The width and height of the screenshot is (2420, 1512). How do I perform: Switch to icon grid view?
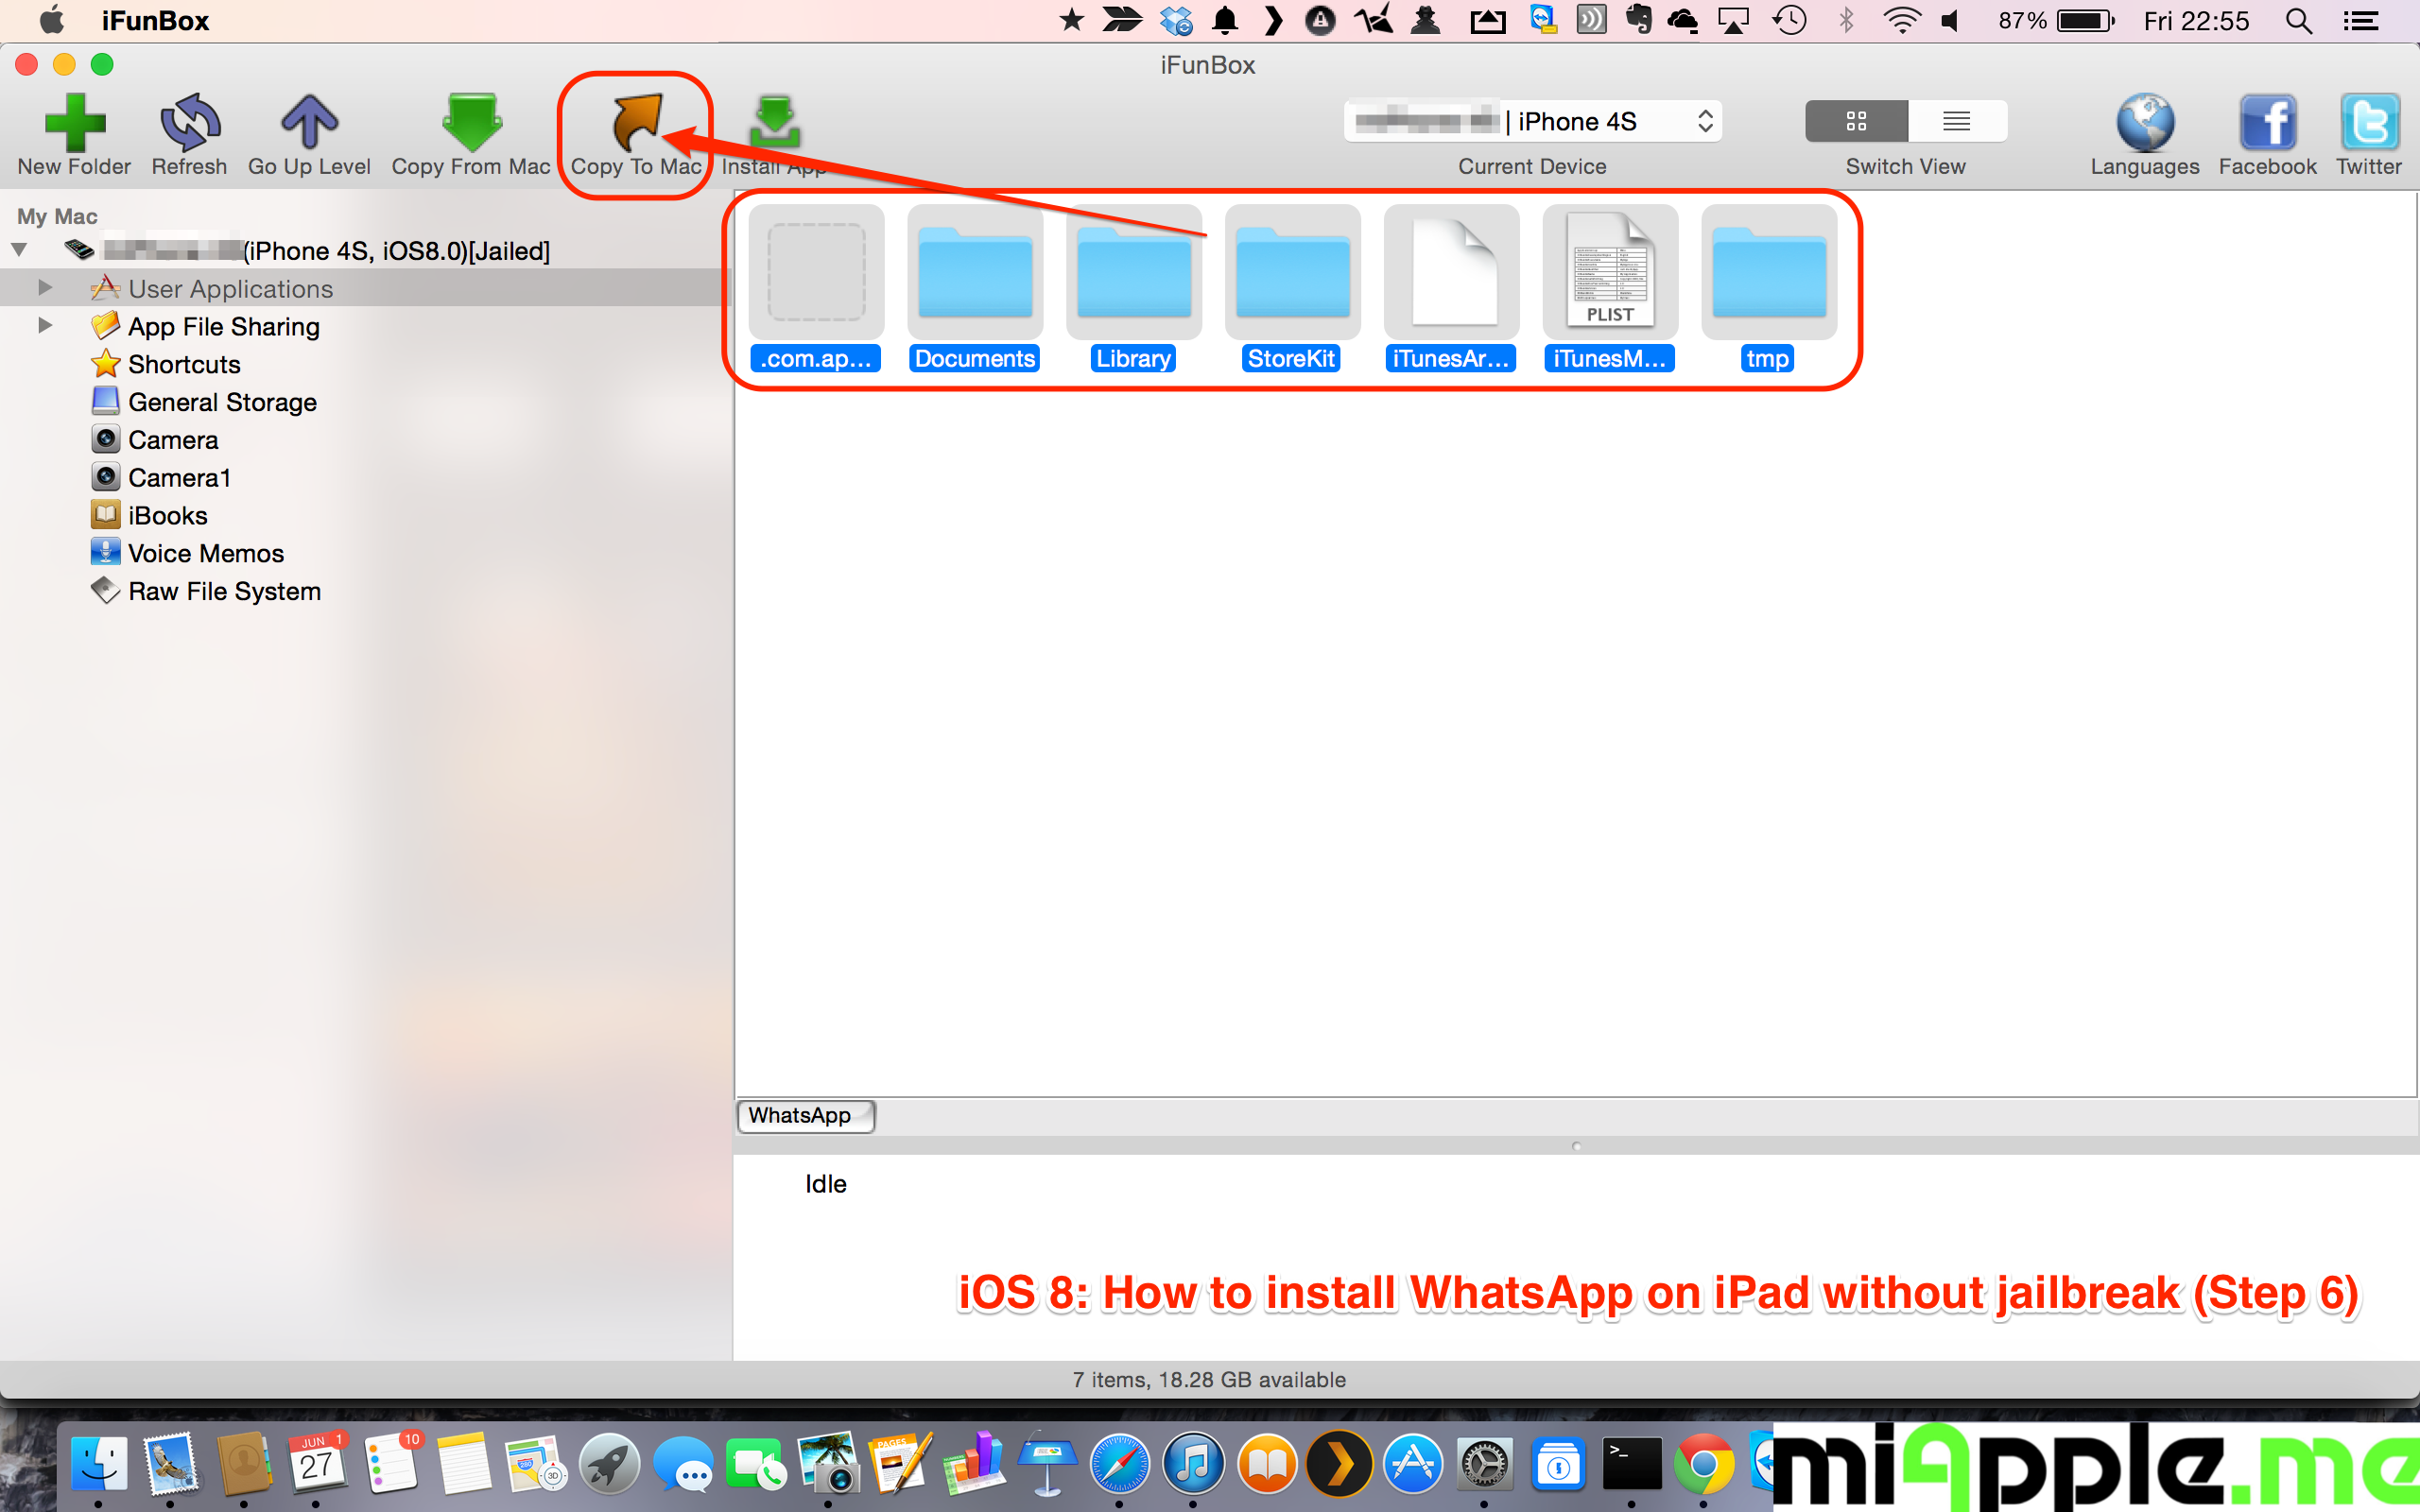pos(1856,121)
